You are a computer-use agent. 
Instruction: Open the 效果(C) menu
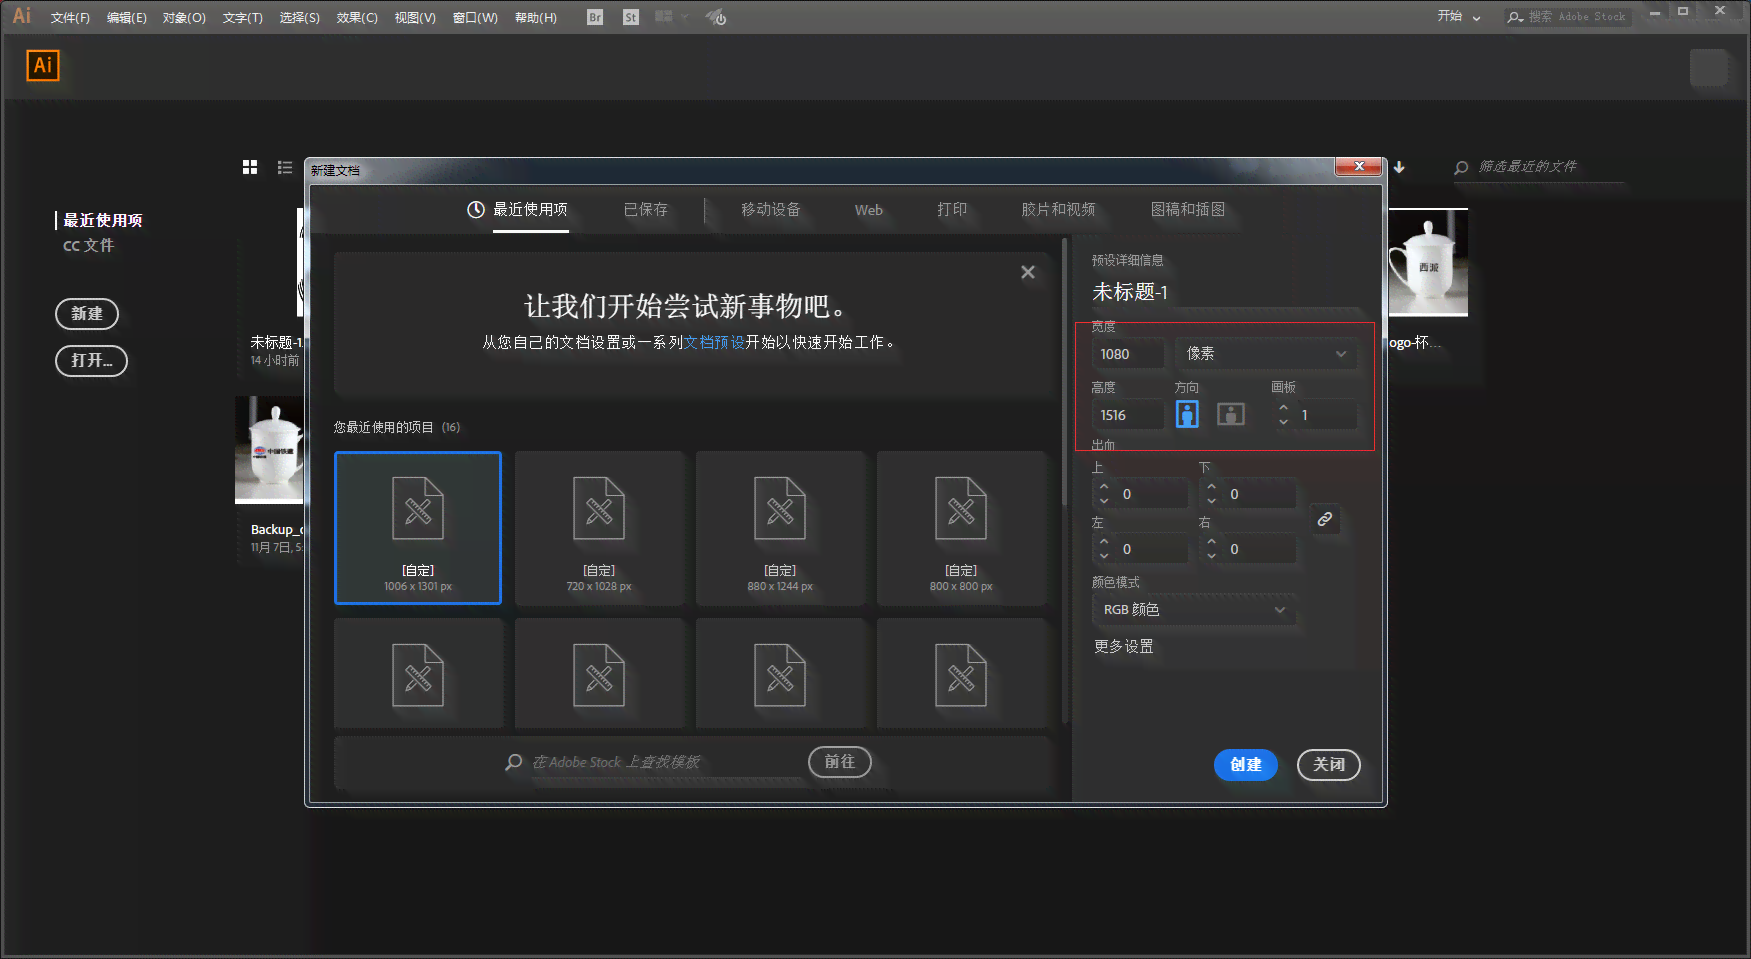click(x=357, y=18)
